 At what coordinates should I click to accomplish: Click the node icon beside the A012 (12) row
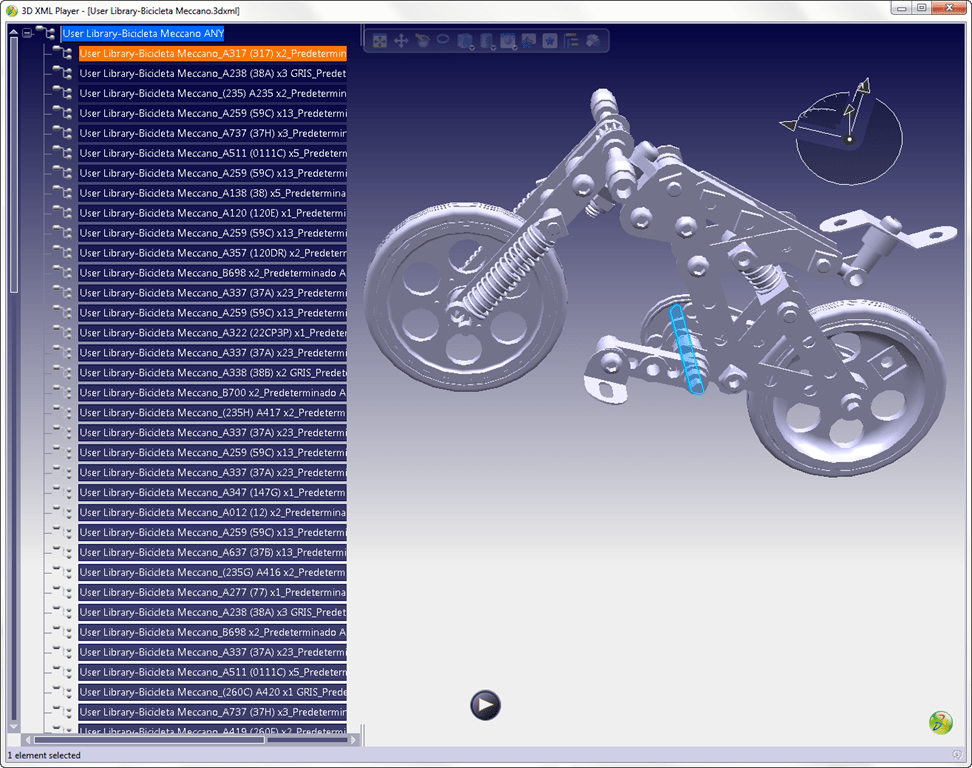[63, 511]
